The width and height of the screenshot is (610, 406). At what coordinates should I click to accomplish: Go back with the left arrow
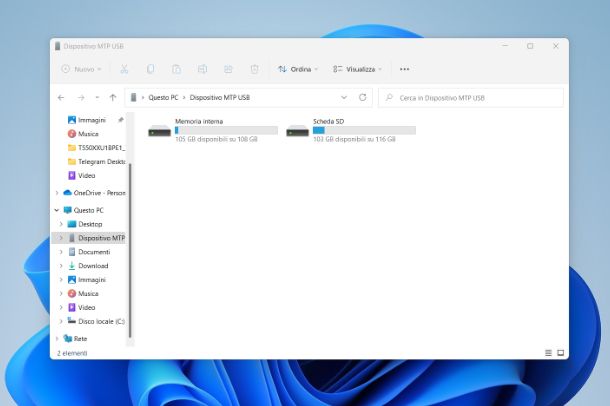61,98
